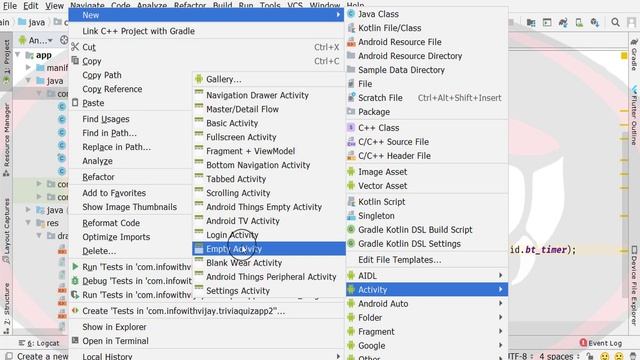Viewport: 640px width, 360px height.
Task: Select Android Things Peripheral Activity
Action: [x=269, y=277]
